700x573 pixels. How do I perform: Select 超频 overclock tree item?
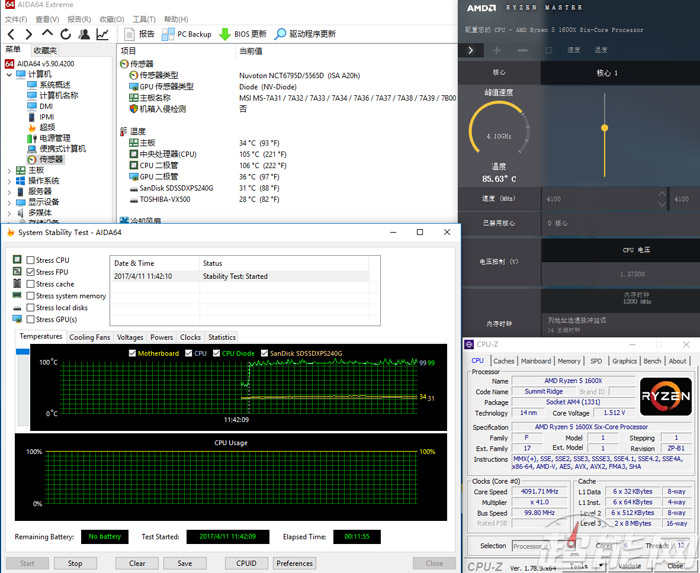41,128
